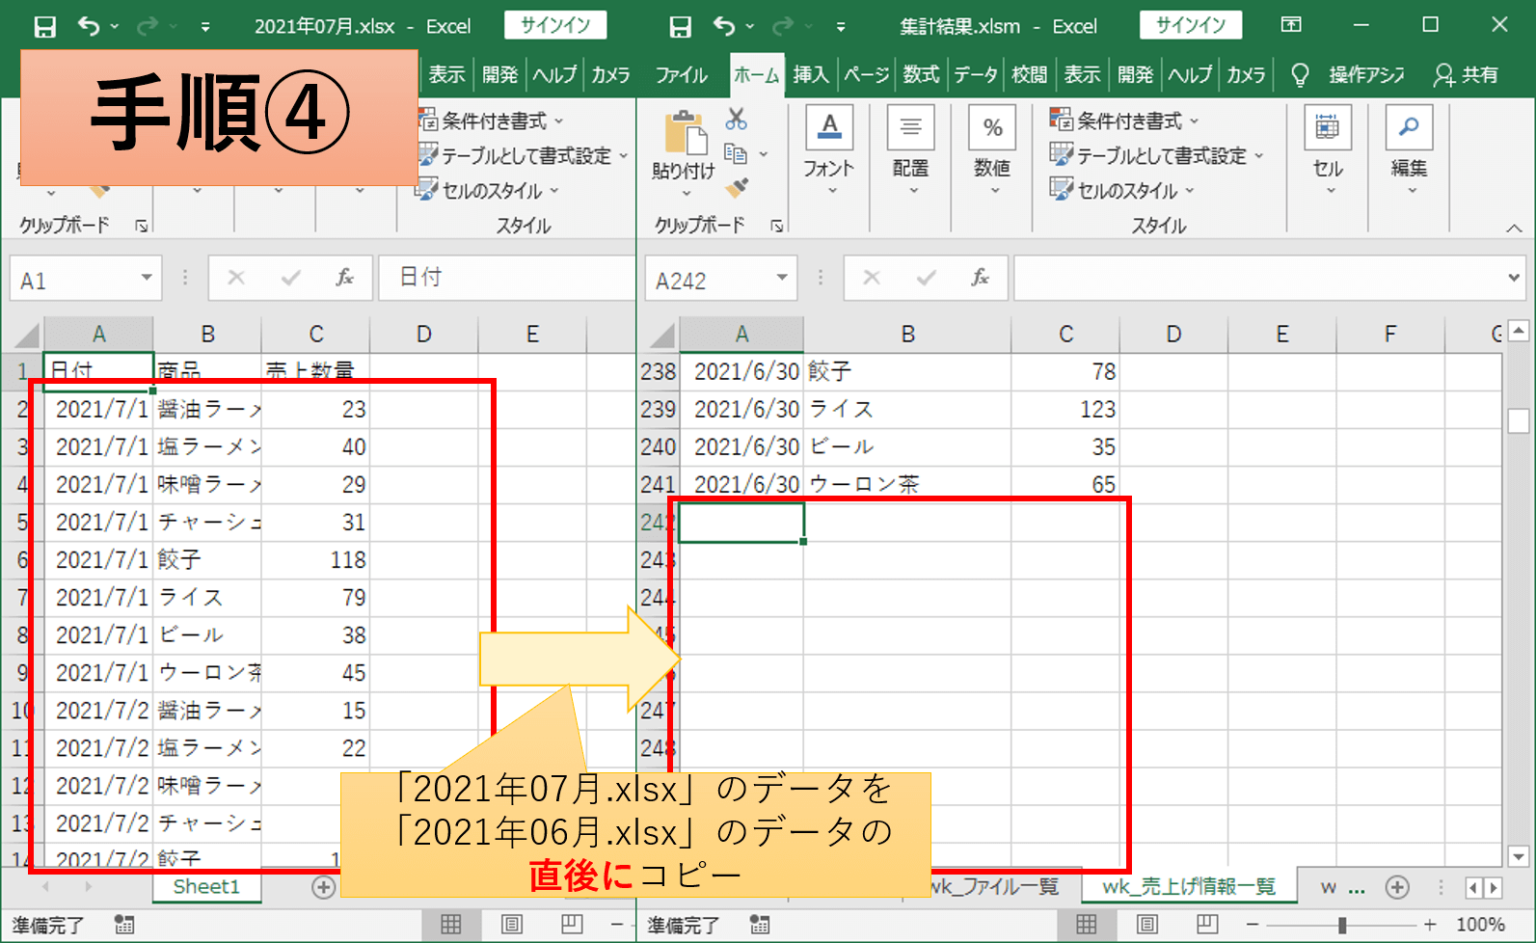Viewport: 1536px width, 943px height.
Task: Select the wk_売上げ情報一覧 sheet tab
Action: pos(1189,886)
